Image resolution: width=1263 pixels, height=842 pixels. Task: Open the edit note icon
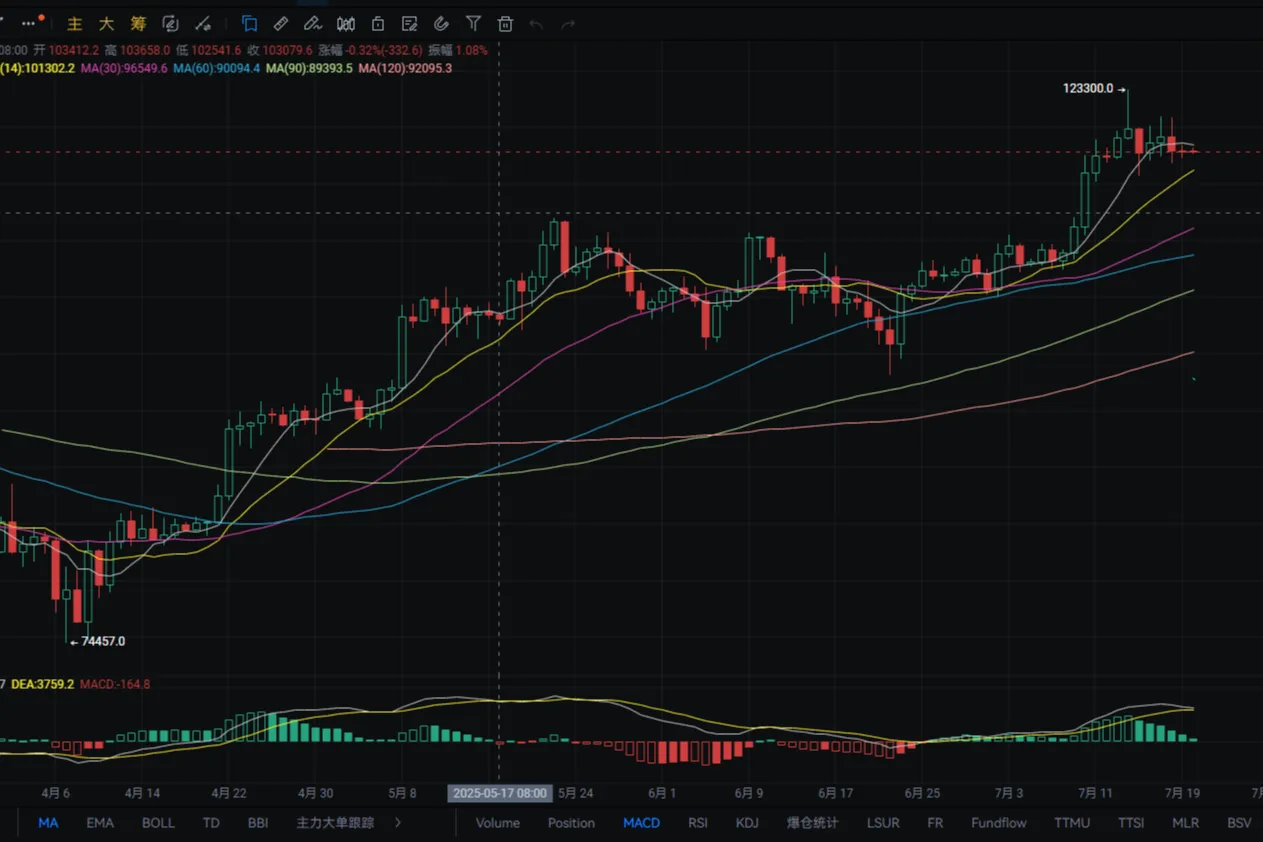[409, 23]
